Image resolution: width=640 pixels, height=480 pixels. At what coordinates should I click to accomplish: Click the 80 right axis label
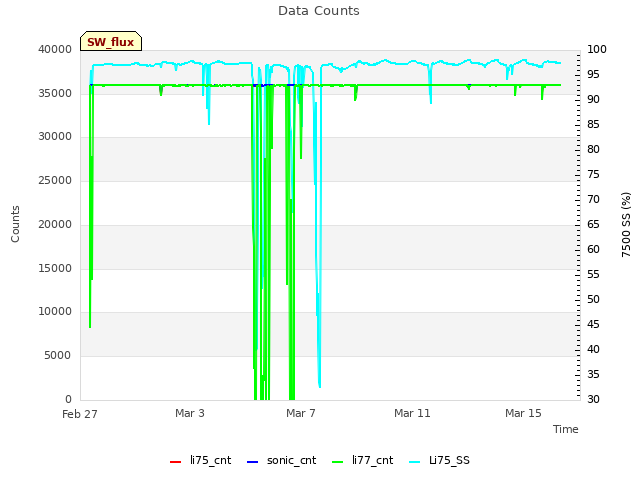(x=593, y=149)
